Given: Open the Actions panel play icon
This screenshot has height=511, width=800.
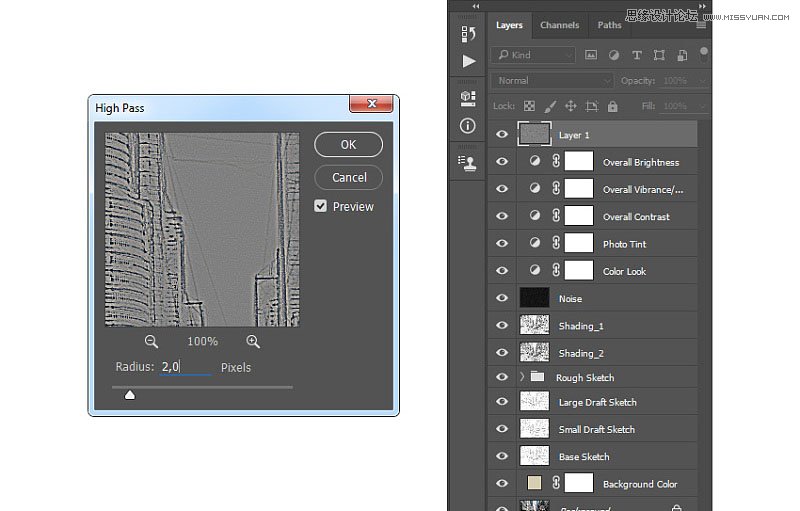Looking at the screenshot, I should [468, 61].
